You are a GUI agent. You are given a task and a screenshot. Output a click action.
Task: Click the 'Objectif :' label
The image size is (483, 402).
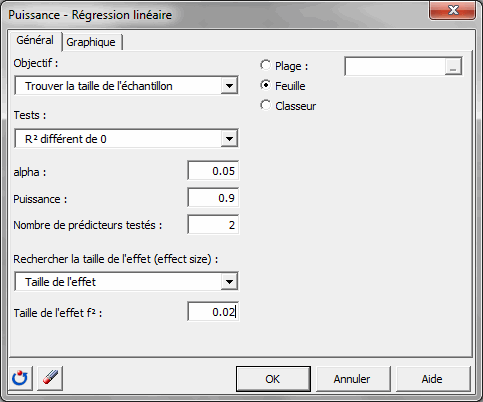click(x=36, y=63)
